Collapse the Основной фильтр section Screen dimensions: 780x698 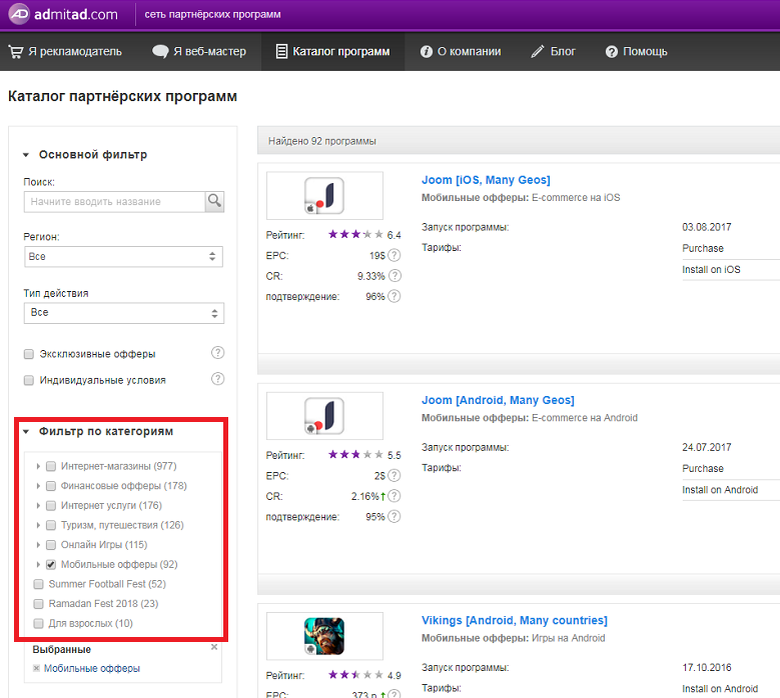pos(26,155)
